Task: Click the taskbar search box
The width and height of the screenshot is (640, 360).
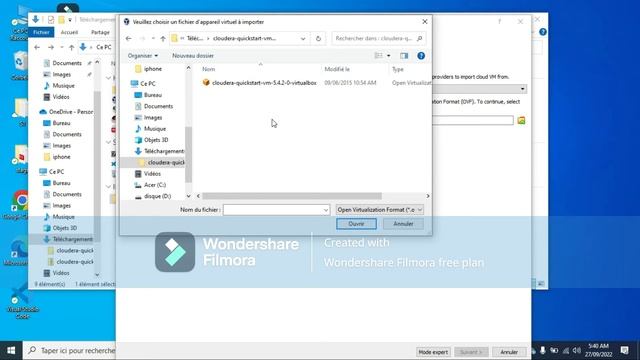Action: pos(69,351)
